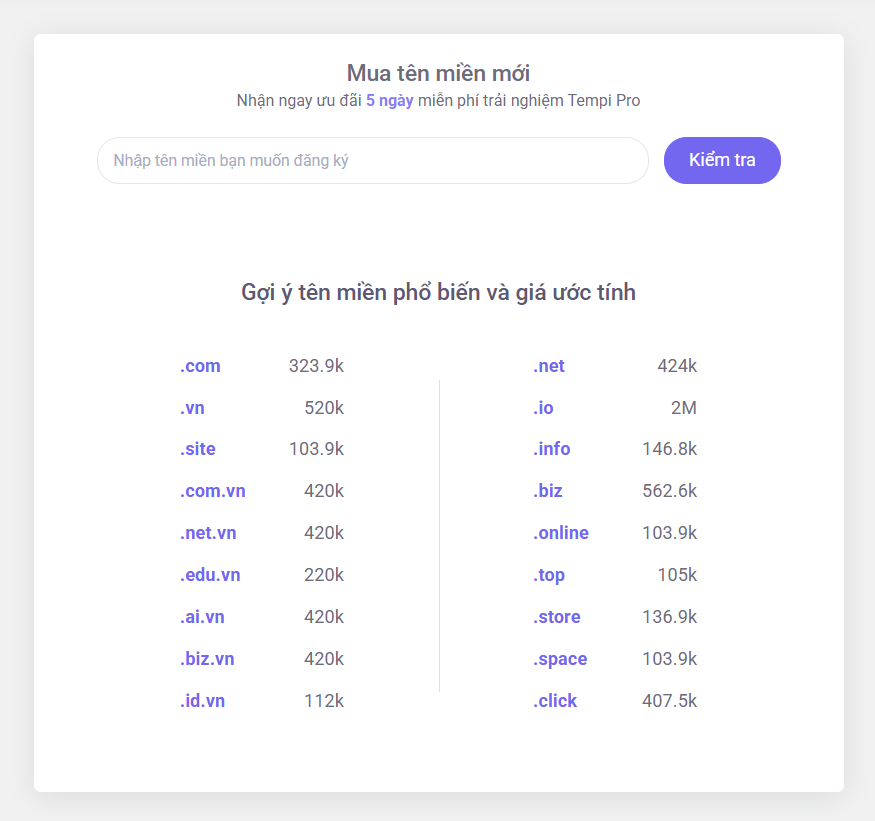The image size is (875, 821).
Task: Choose the .net domain suggestion
Action: tap(549, 366)
